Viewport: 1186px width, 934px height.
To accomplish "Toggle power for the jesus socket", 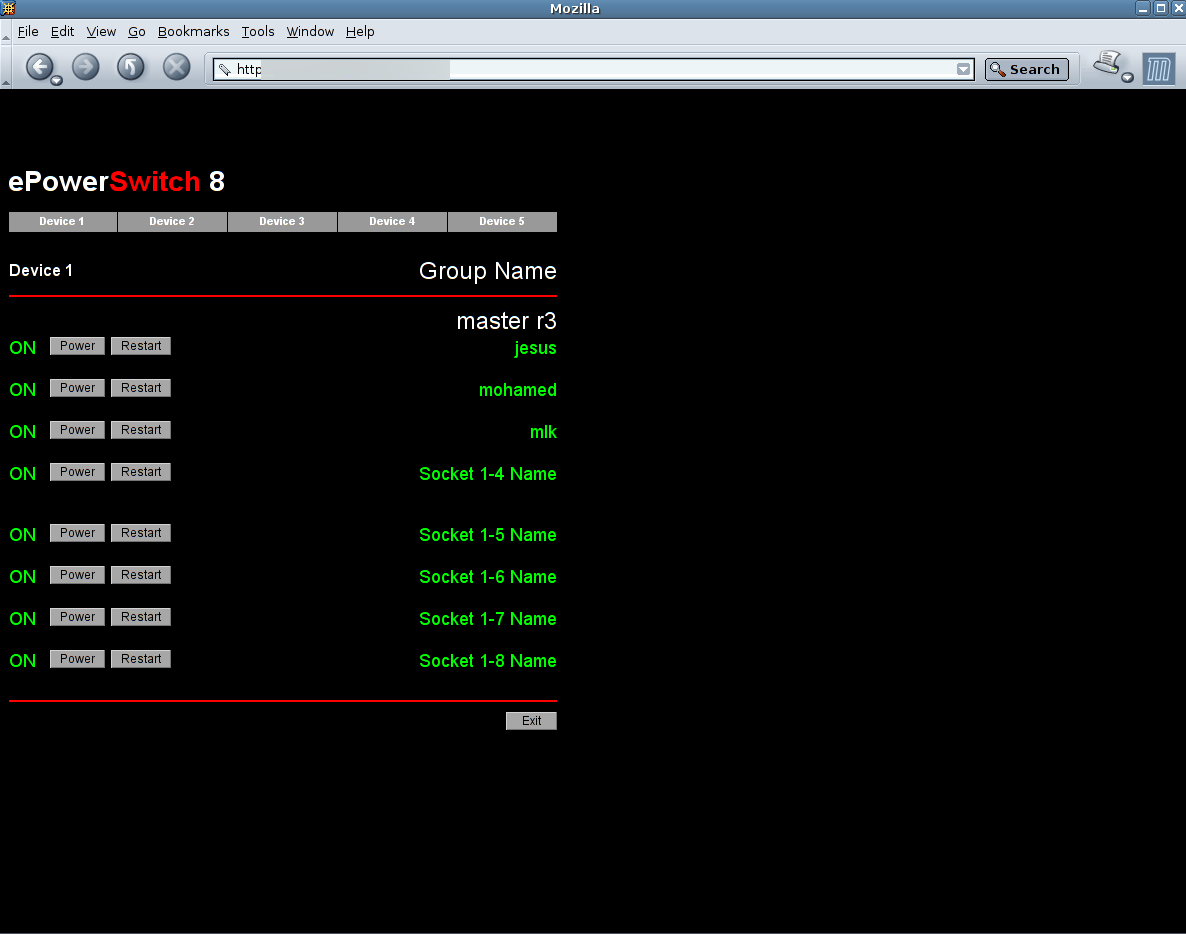I will point(77,346).
